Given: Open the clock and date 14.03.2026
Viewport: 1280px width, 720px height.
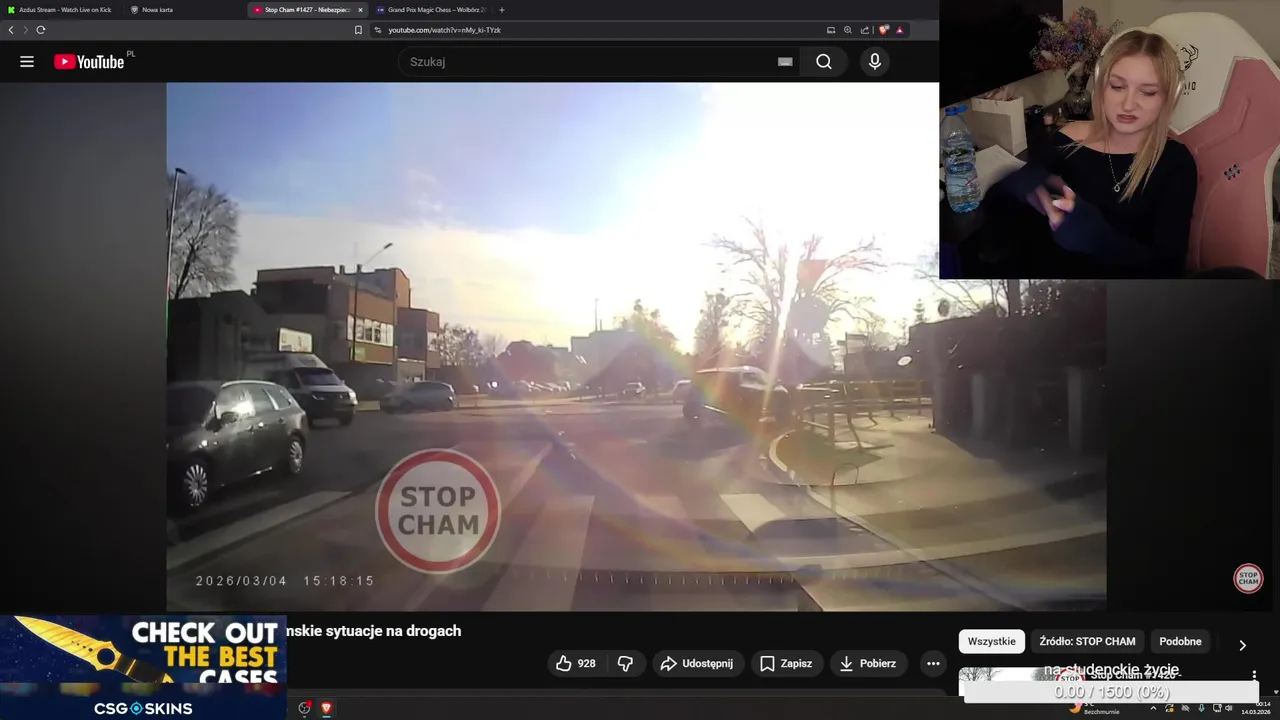Looking at the screenshot, I should [x=1257, y=708].
